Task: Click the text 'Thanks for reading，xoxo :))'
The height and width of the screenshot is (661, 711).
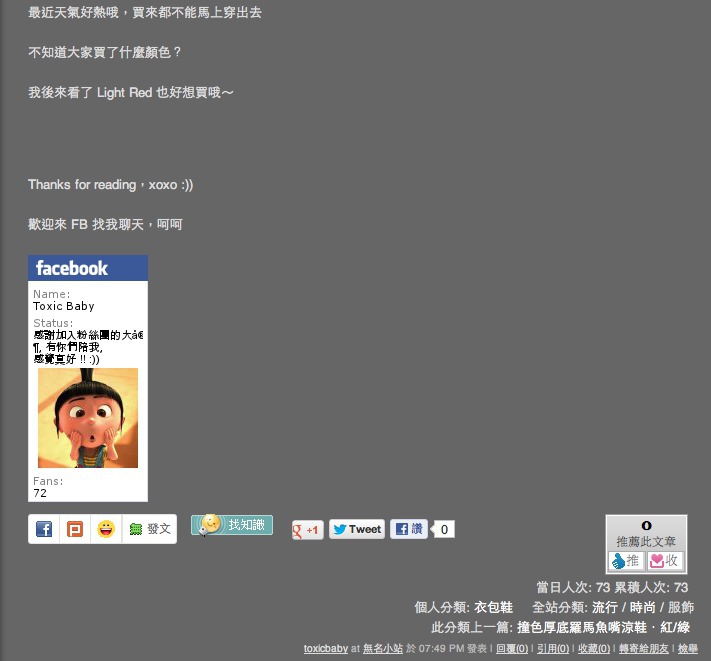Action: pyautogui.click(x=111, y=185)
